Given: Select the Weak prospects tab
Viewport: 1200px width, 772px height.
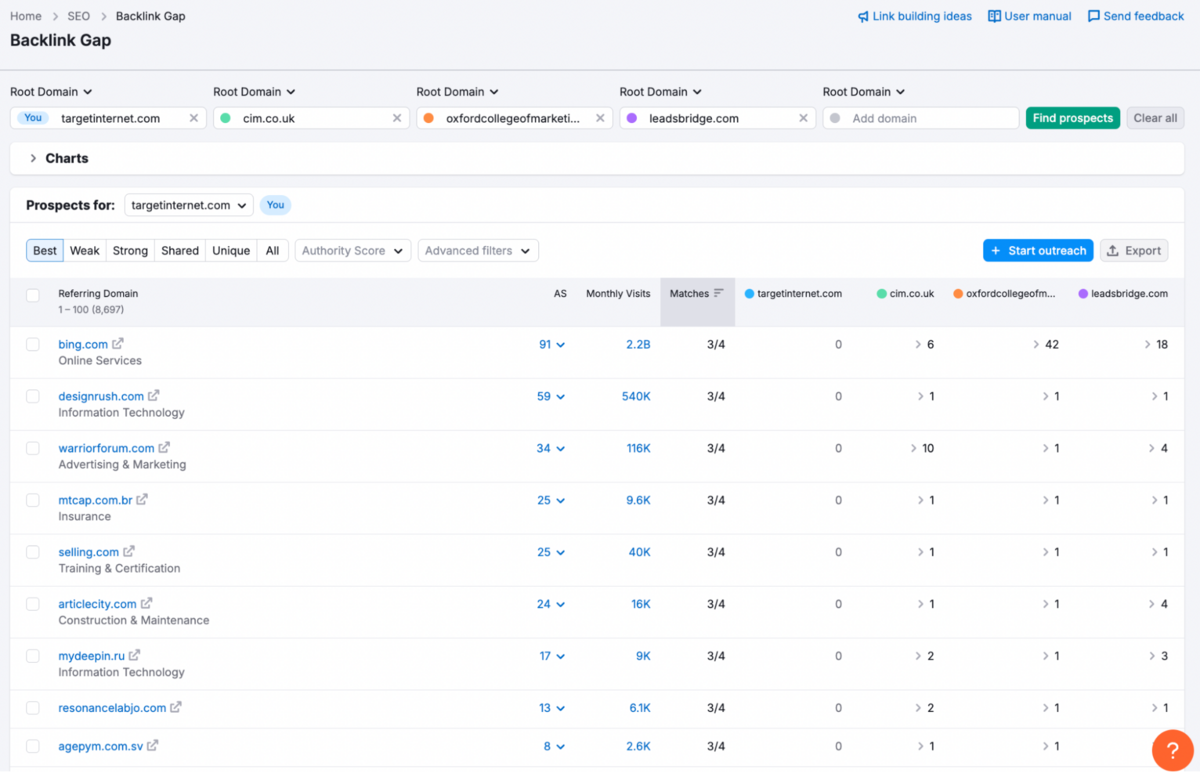Looking at the screenshot, I should pyautogui.click(x=85, y=251).
